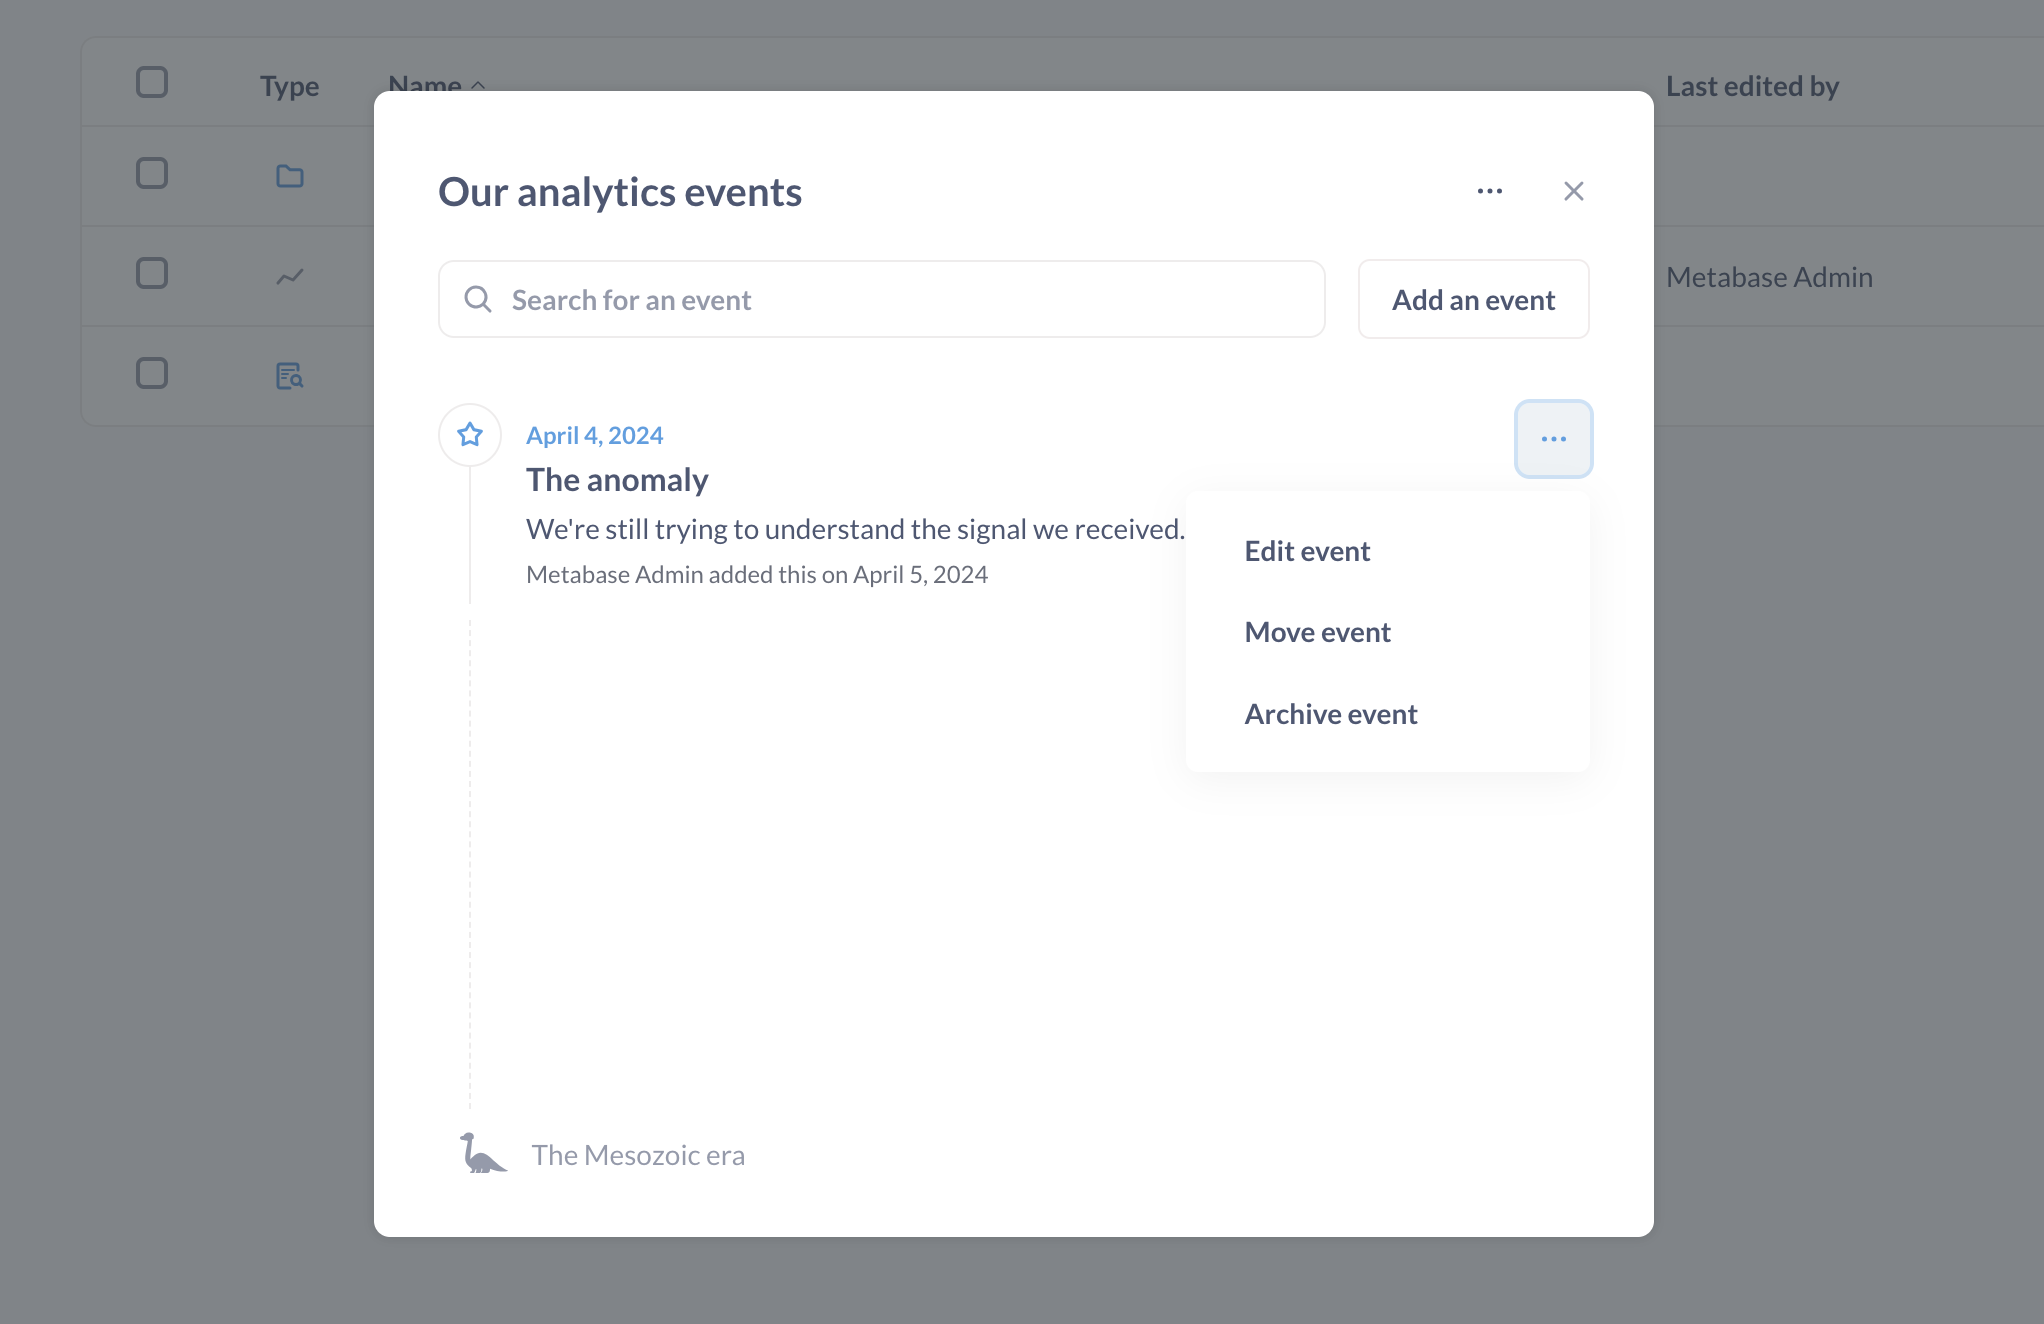Viewport: 2044px width, 1324px height.
Task: Click the line chart type icon
Action: point(290,276)
